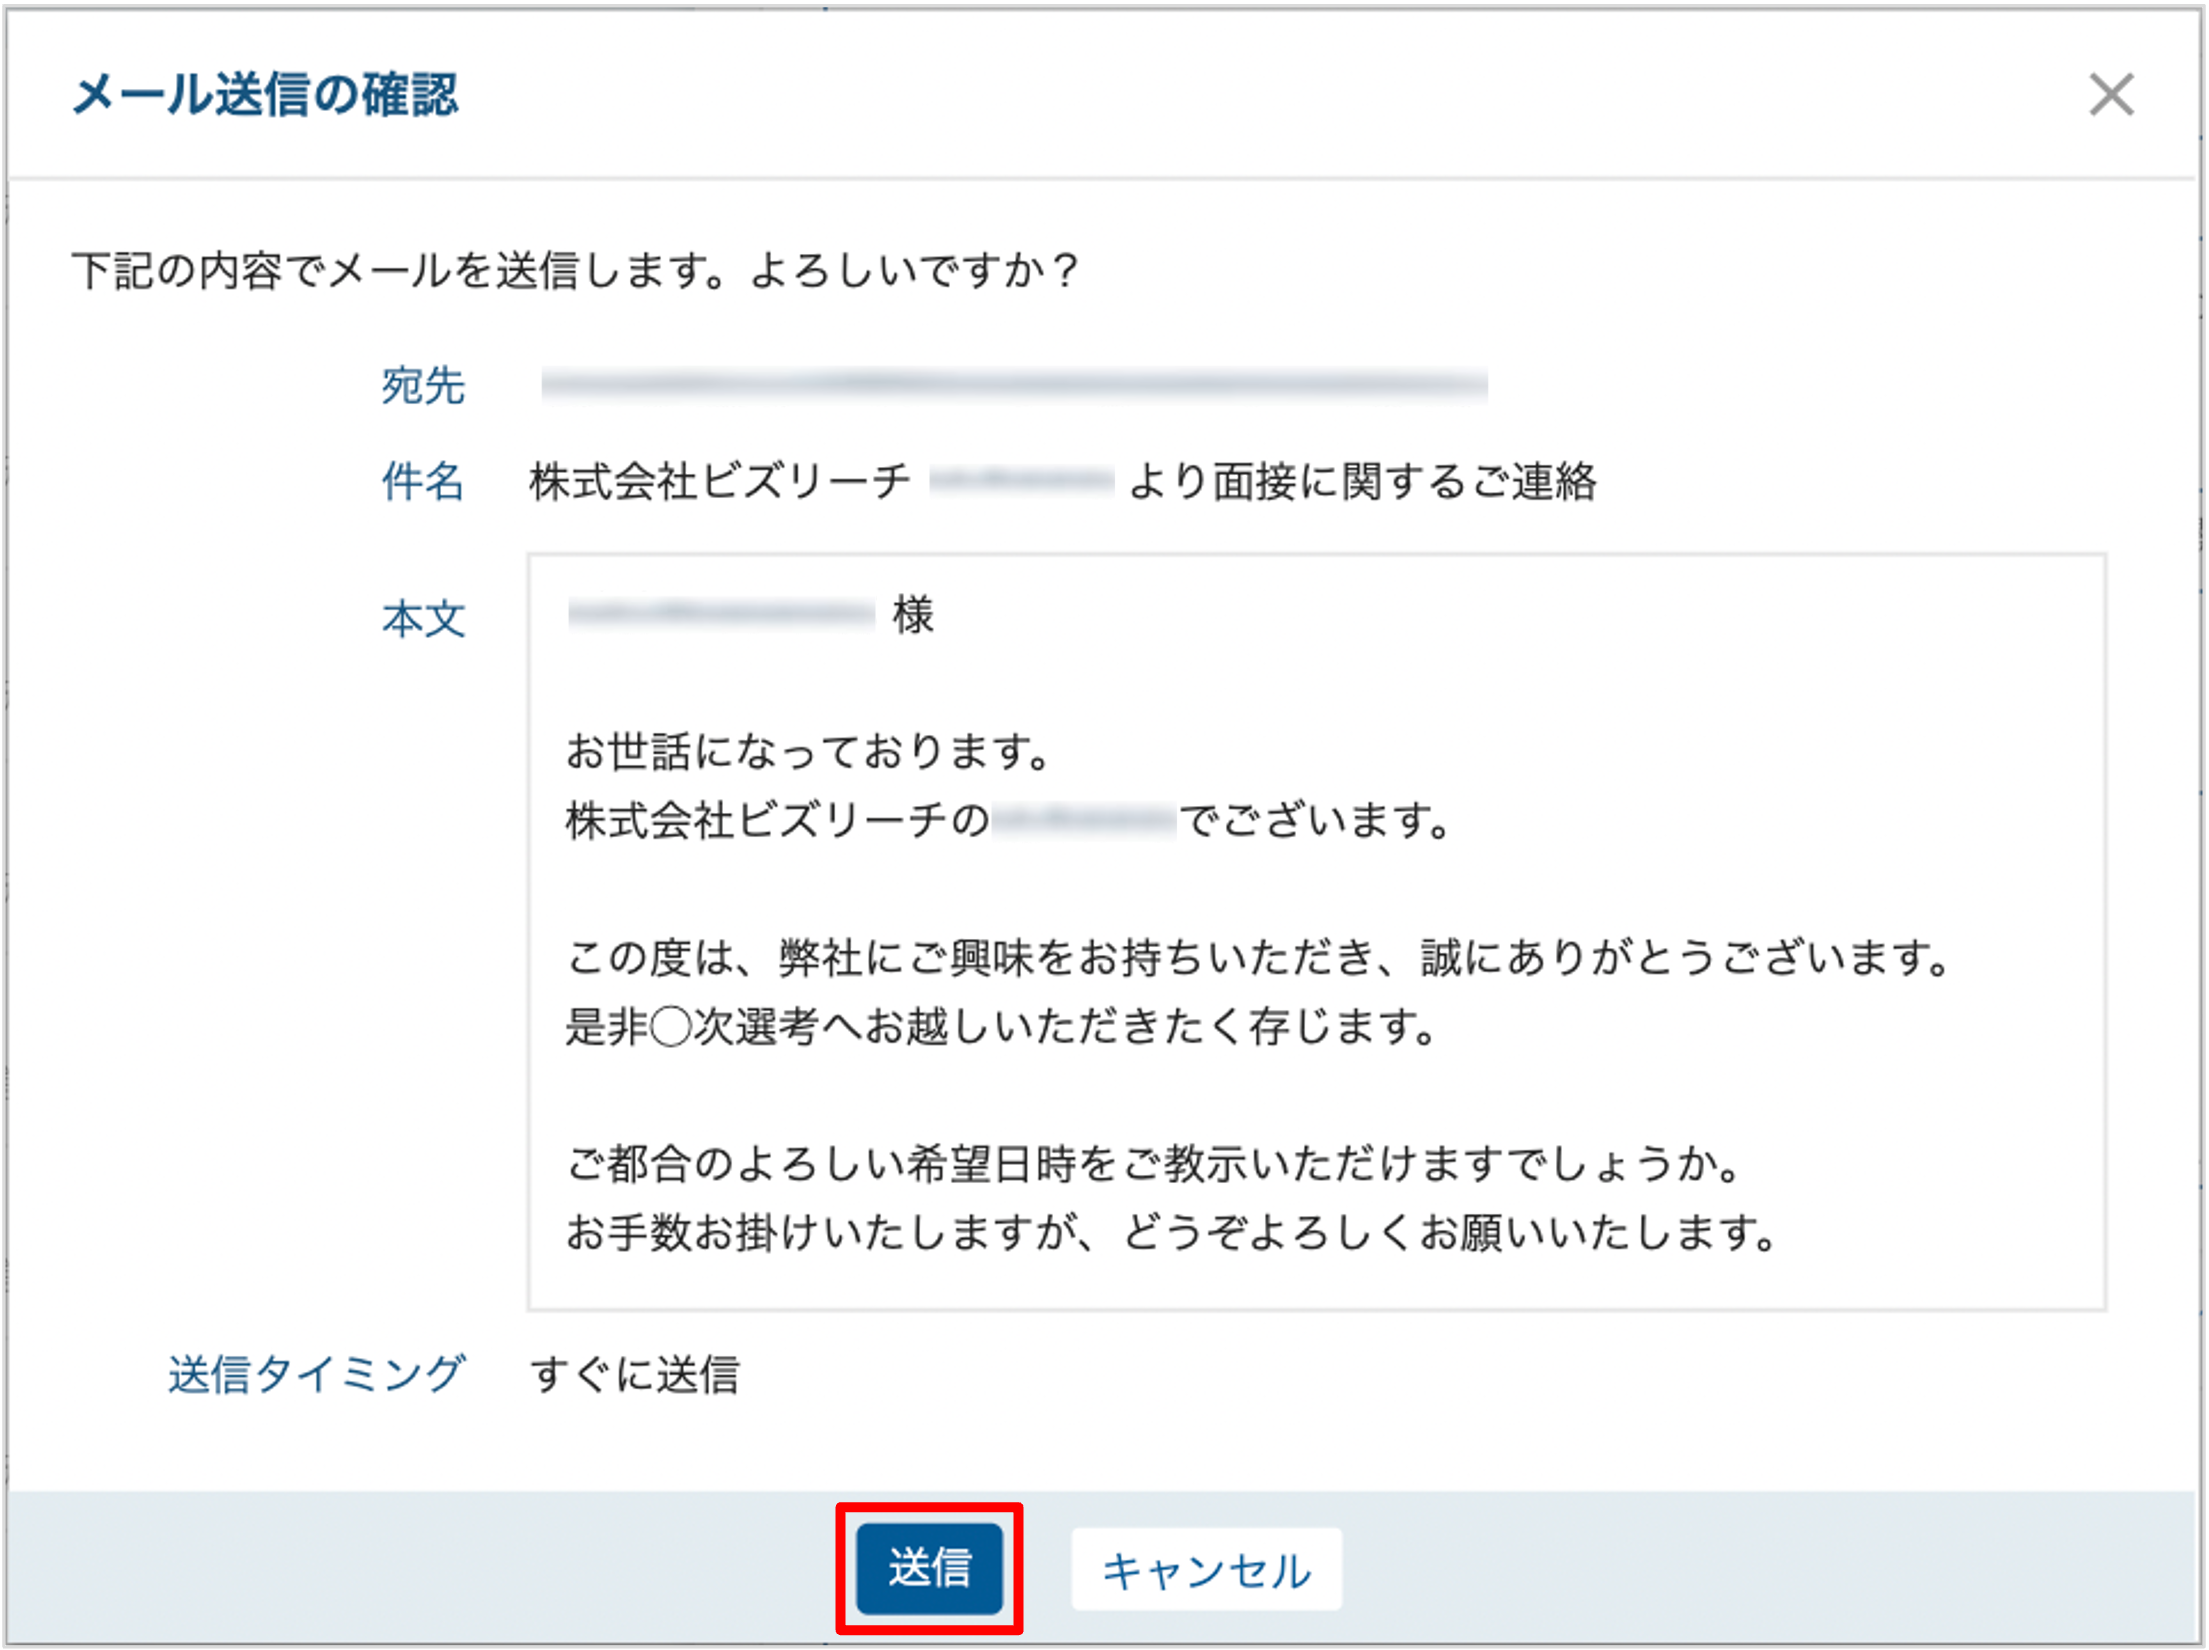The width and height of the screenshot is (2209, 1650).
Task: Click the 送信タイミング label
Action: tap(317, 1373)
